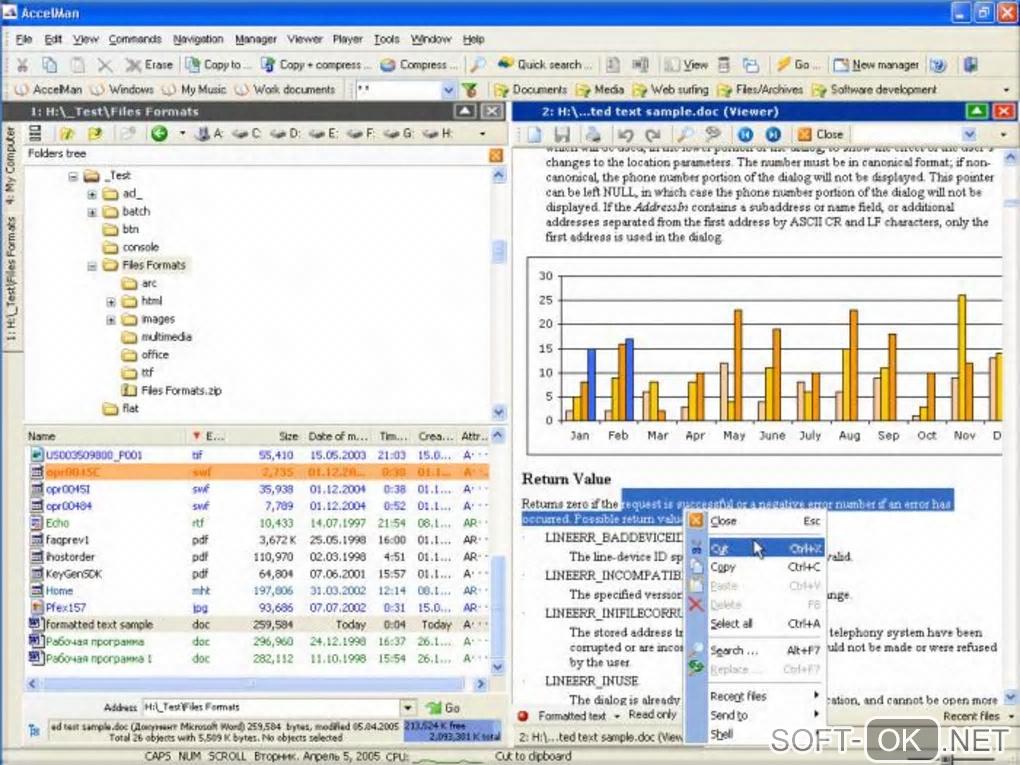Open the file mask dropdown arrow
The width and height of the screenshot is (1020, 765).
tap(448, 90)
